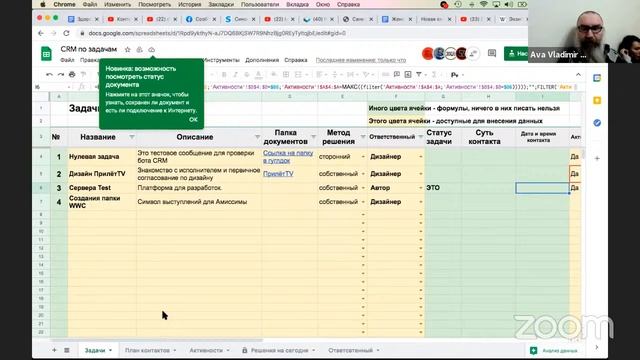Open the Keep notes side panel icon
640x360 pixels.
click(x=597, y=100)
